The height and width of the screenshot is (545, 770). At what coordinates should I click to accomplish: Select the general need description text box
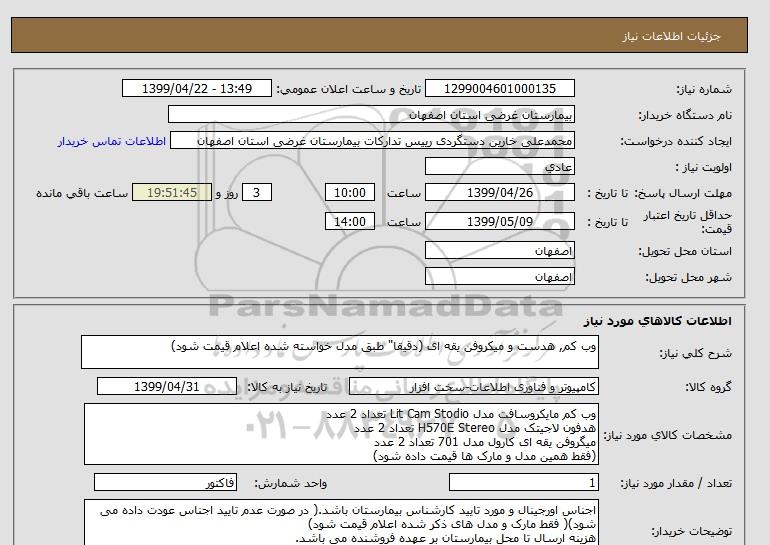(x=340, y=352)
